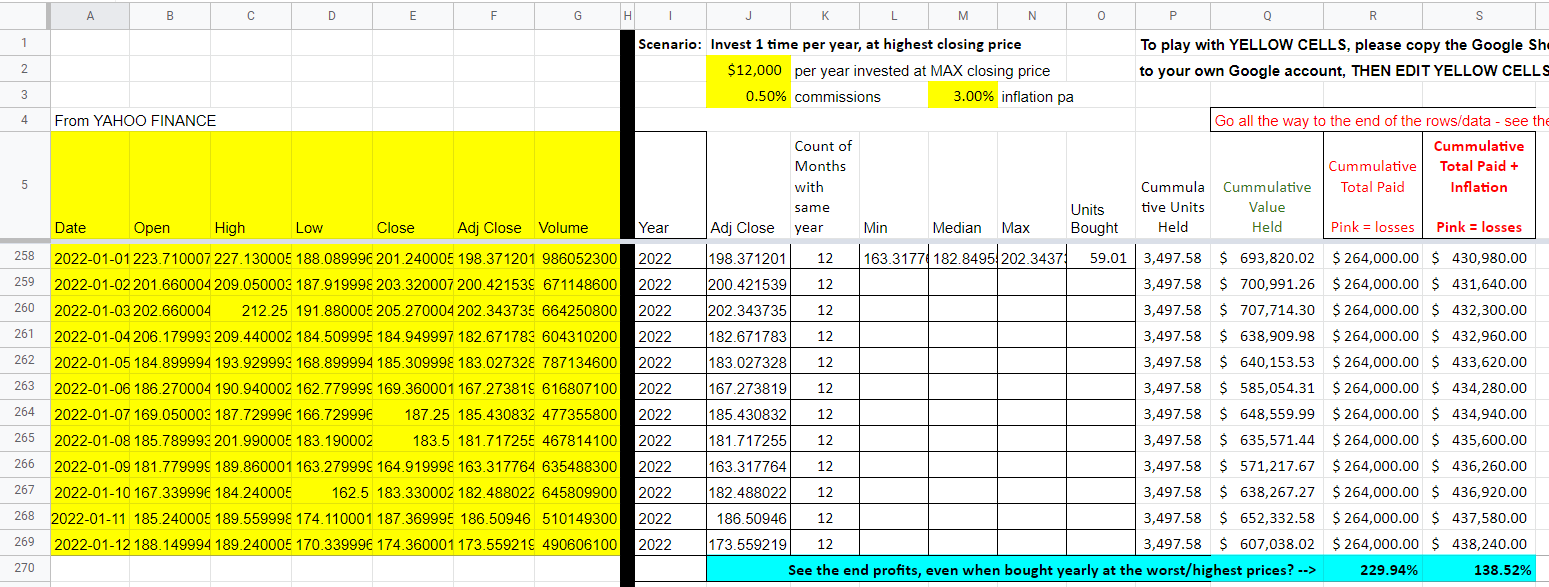Click value held cell $ 693,820.02
1549x587 pixels.
1267,258
